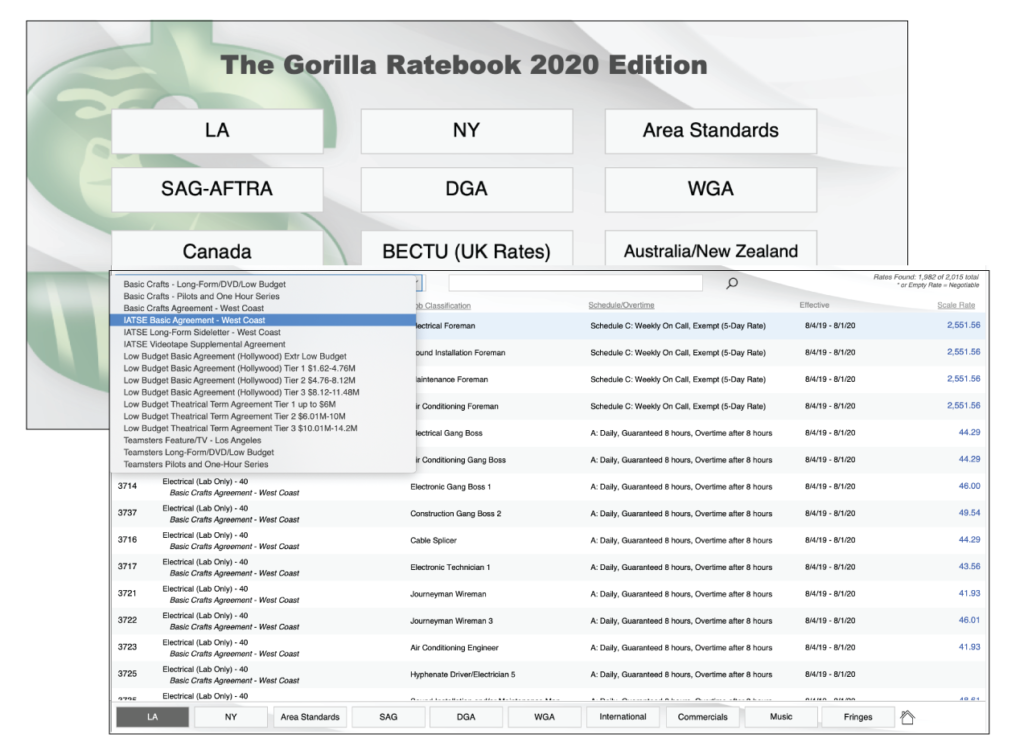Click the 43.56 rate for Electronic Technician 1
1024x742 pixels.
970,566
